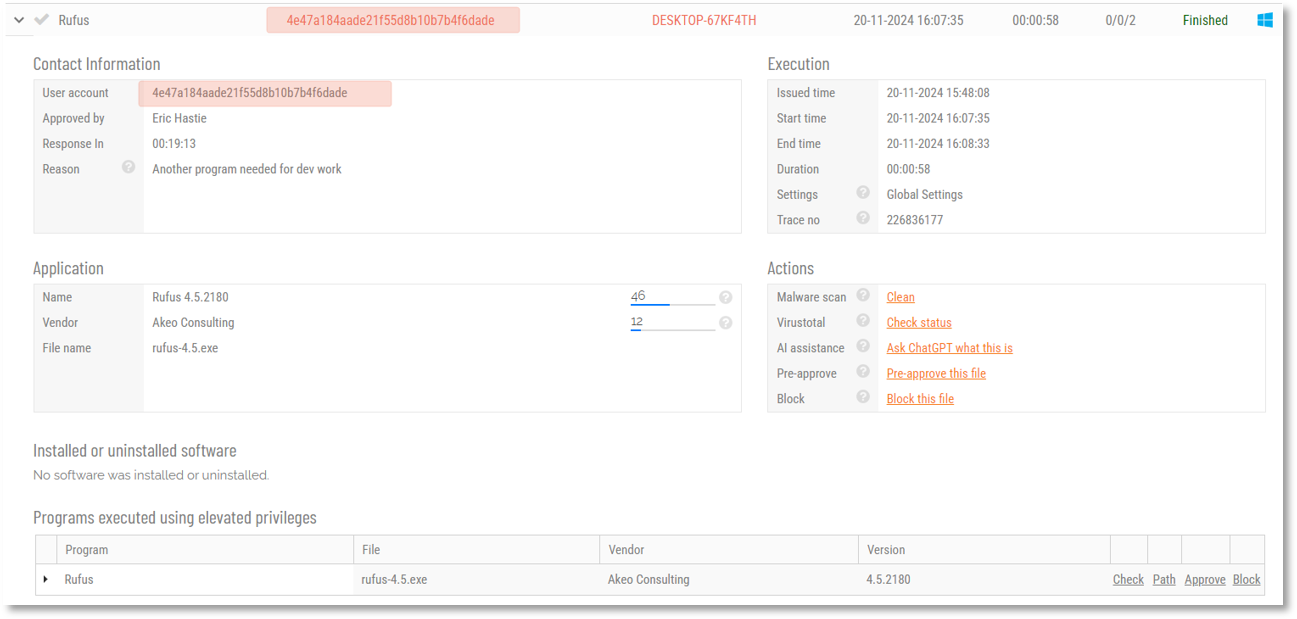Click Akeo Consulting in Application section
Viewport: 1297px width, 619px height.
193,323
